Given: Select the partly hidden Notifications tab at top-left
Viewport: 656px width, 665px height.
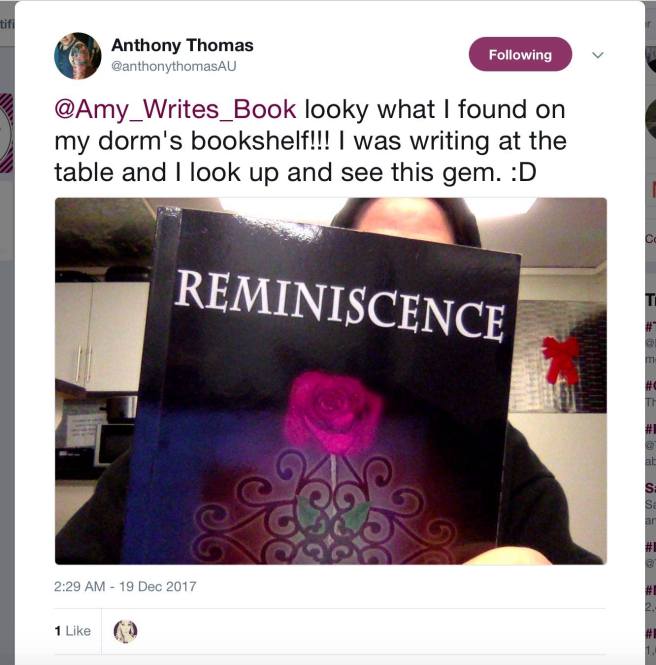Looking at the screenshot, I should pos(7,24).
